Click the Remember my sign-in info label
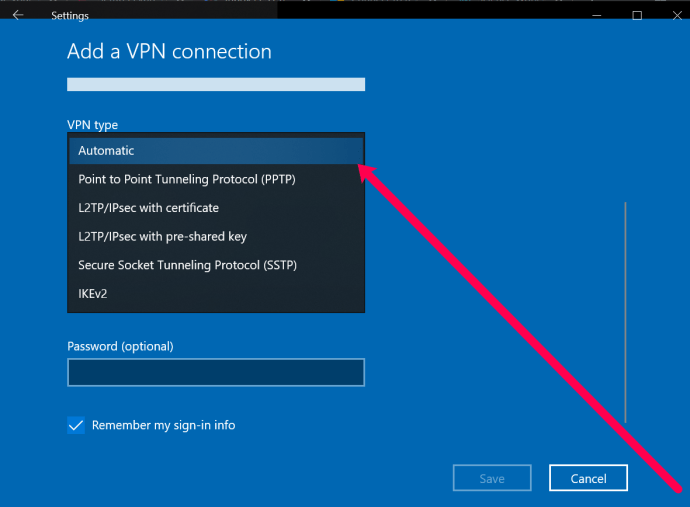This screenshot has height=507, width=690. [163, 426]
